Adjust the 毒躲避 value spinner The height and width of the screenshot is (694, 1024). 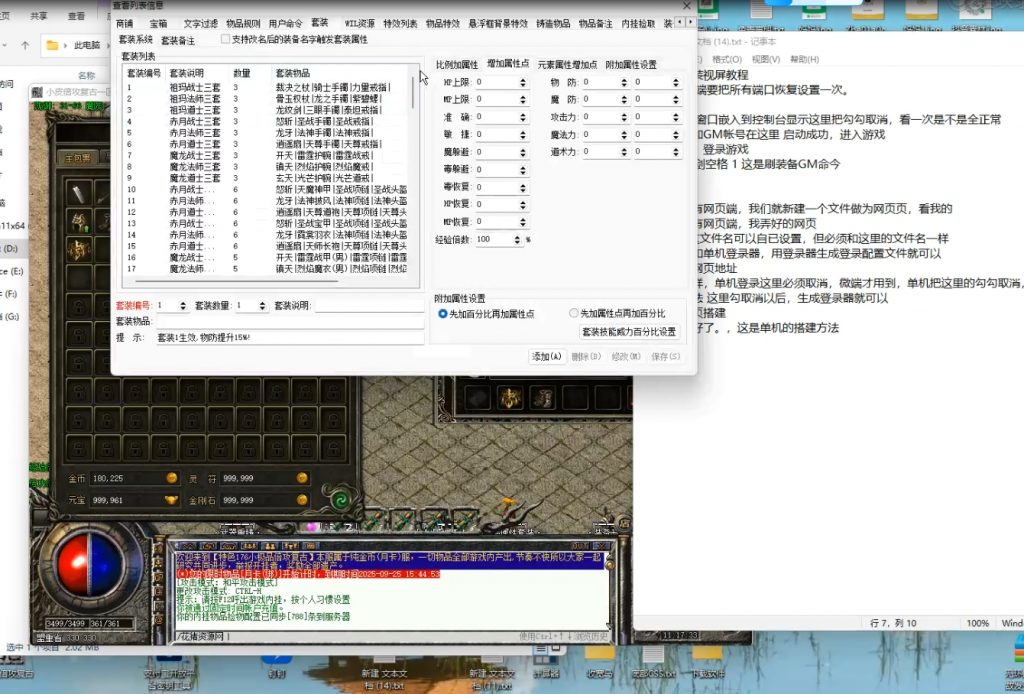(522, 170)
